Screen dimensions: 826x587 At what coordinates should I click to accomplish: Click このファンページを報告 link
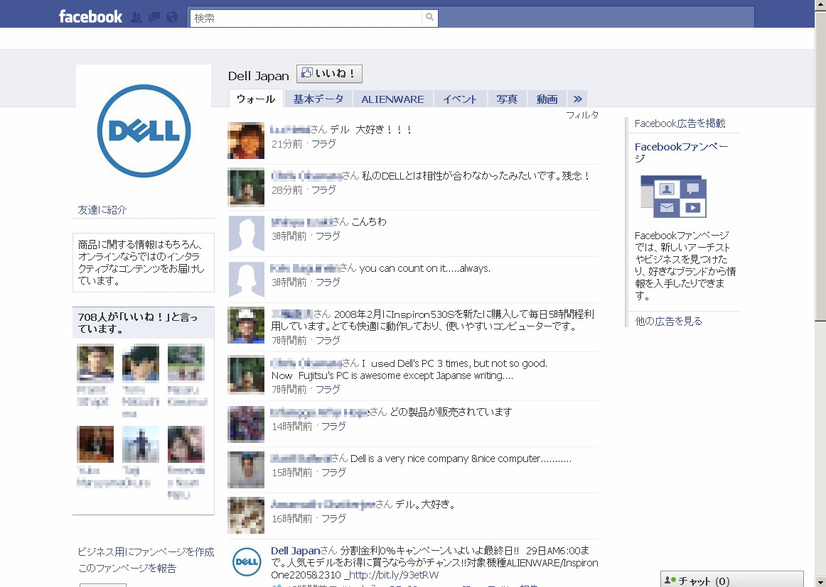pyautogui.click(x=127, y=568)
